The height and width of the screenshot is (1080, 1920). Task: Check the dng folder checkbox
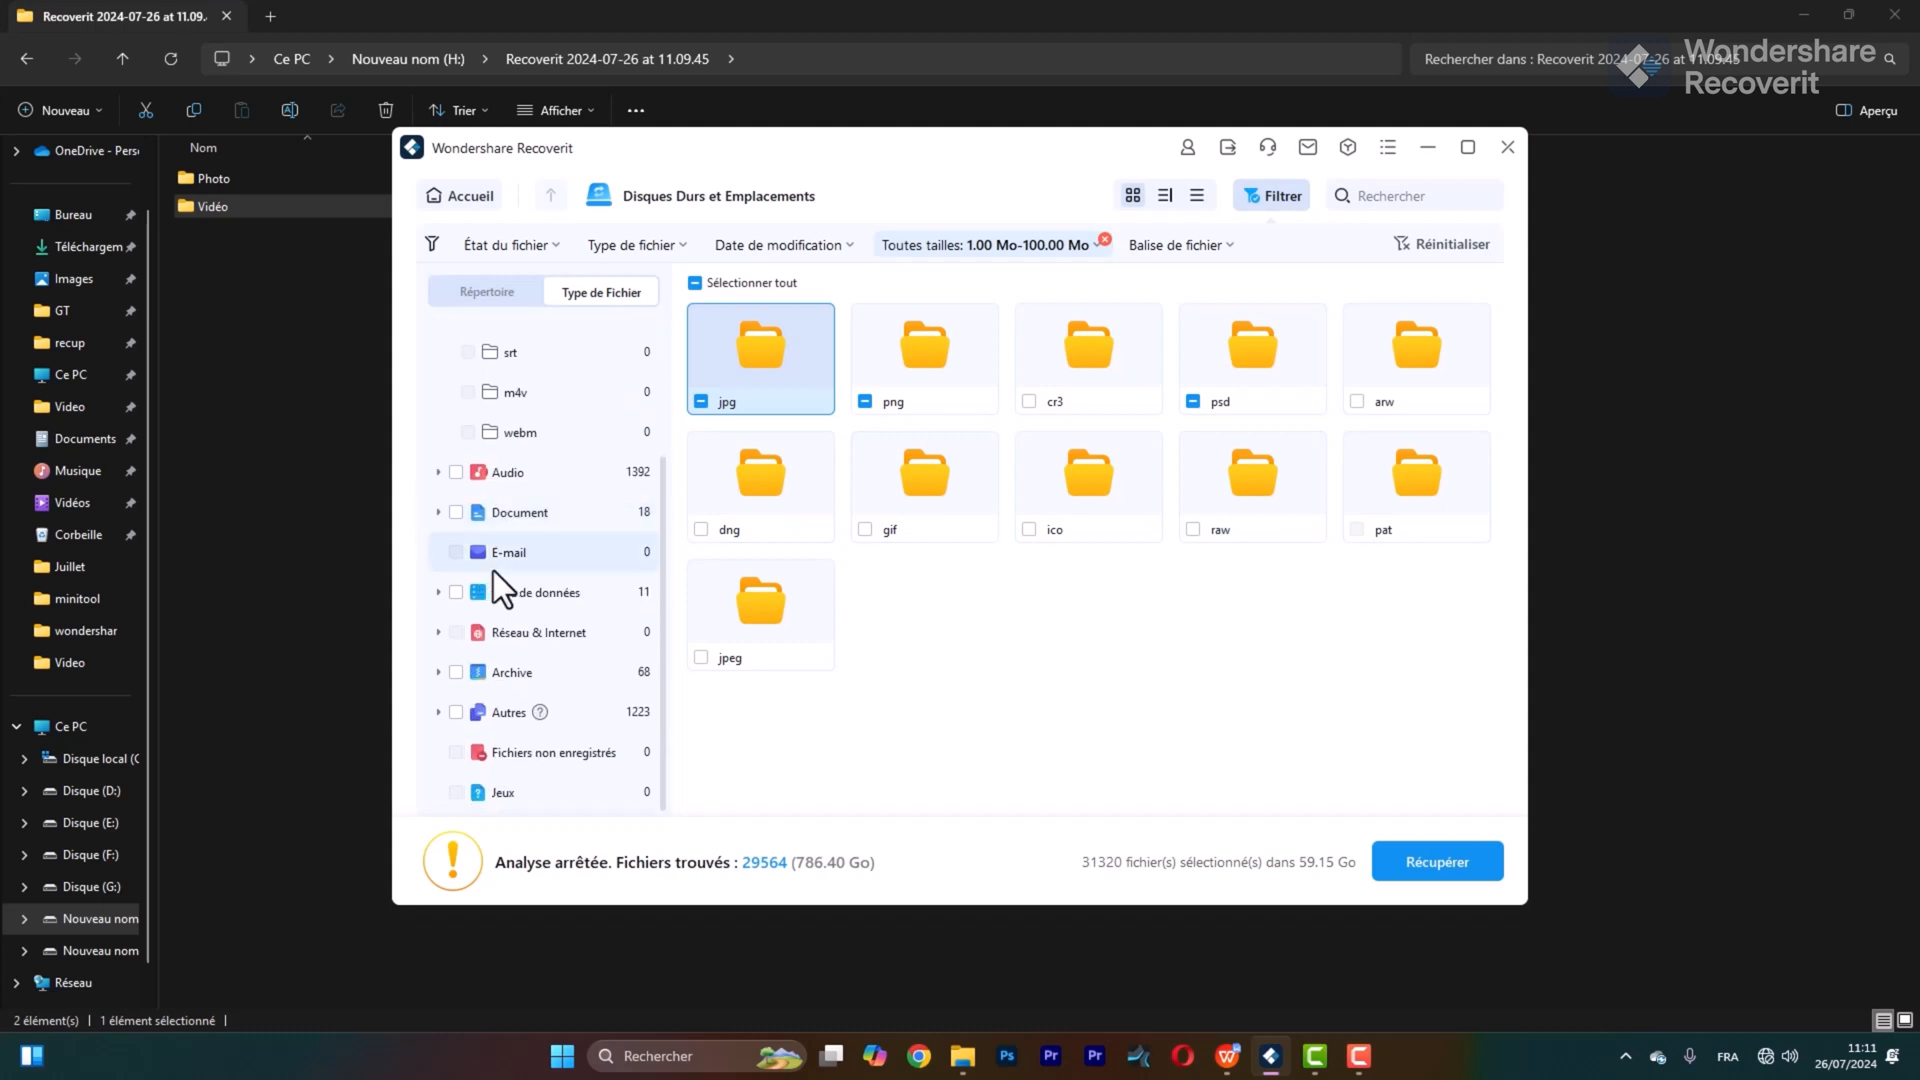701,529
